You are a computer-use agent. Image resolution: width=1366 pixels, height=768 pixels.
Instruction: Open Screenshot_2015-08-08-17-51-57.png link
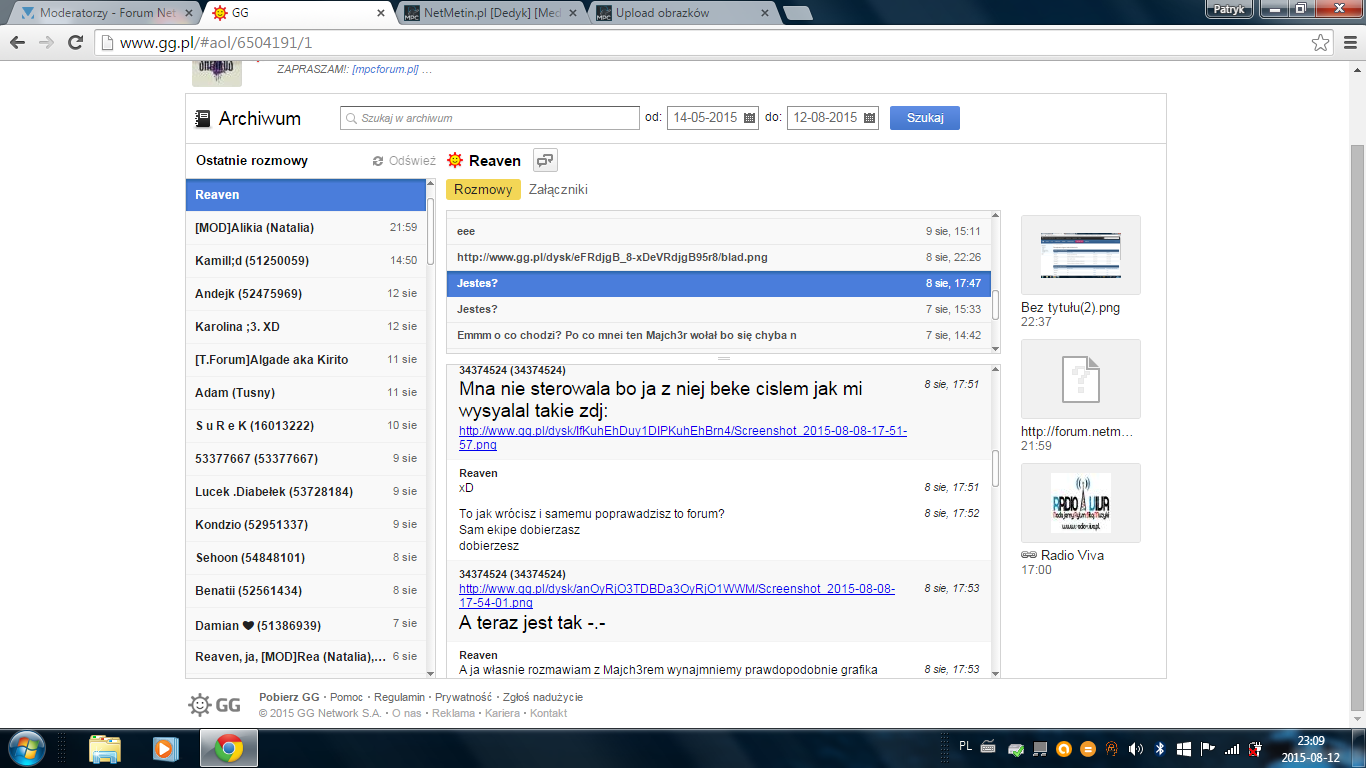683,438
